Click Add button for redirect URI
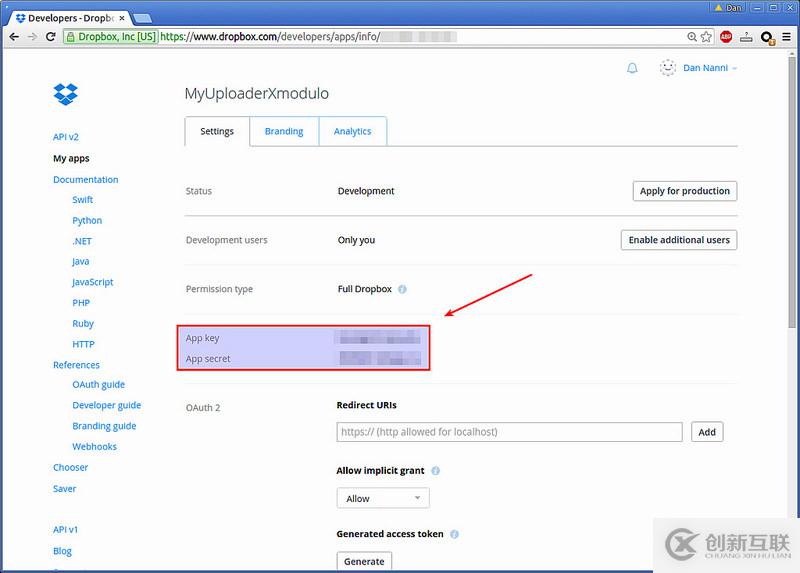 (x=707, y=432)
